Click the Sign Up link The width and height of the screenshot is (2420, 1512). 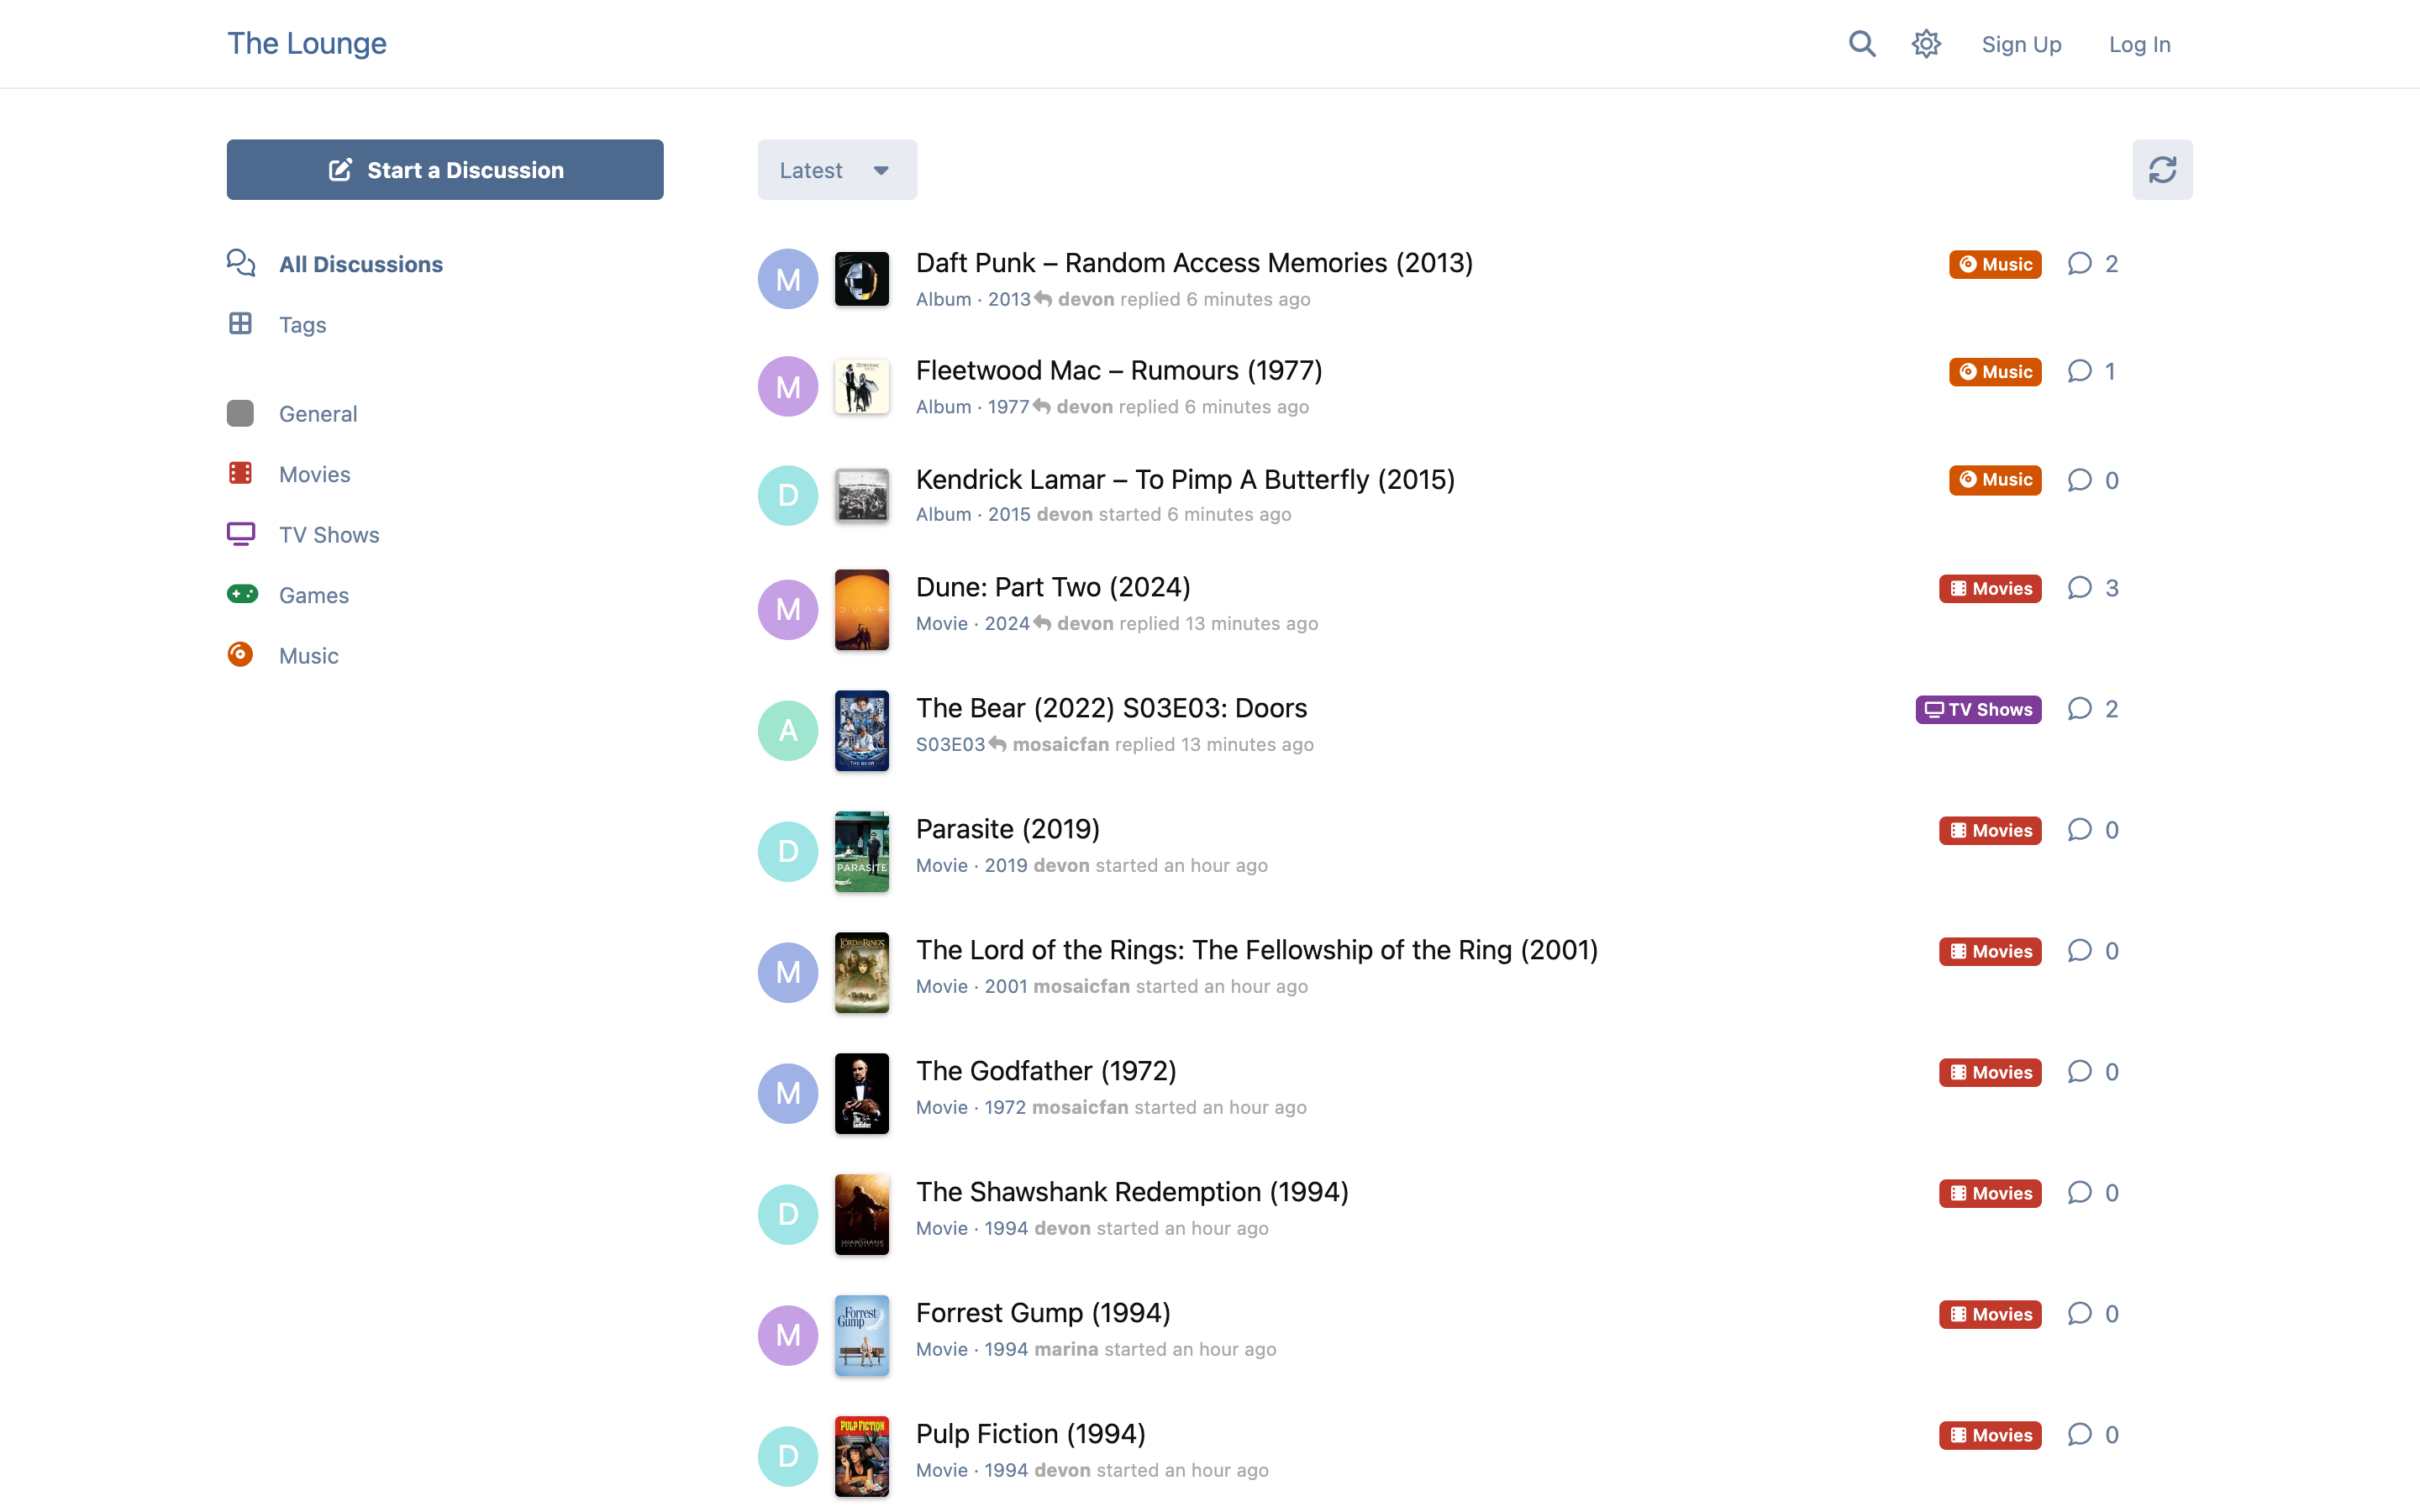click(2021, 44)
